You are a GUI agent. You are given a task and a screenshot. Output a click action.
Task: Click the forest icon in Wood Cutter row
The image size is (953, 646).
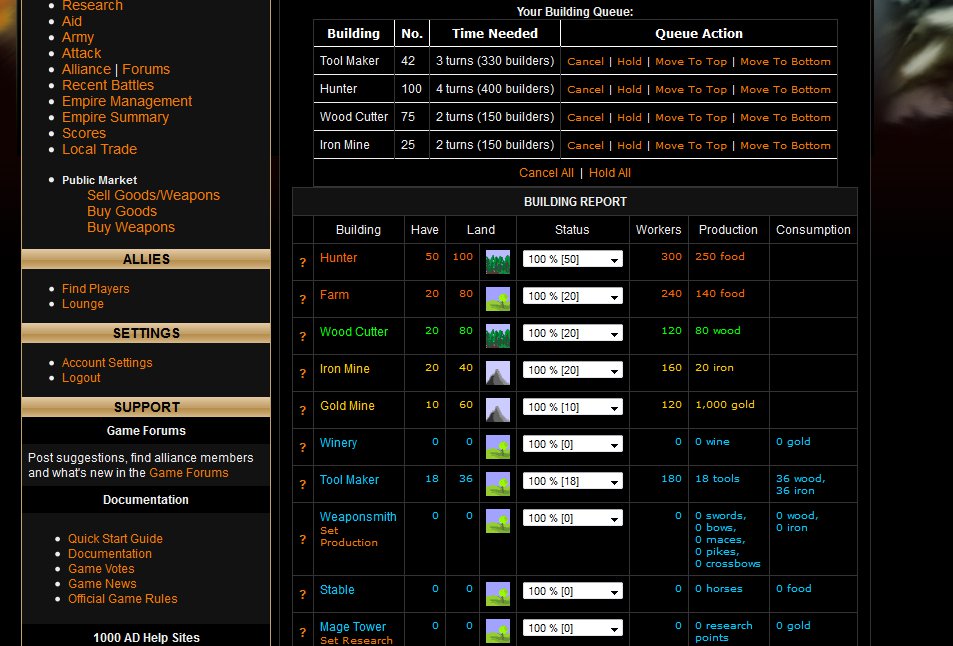(x=497, y=336)
